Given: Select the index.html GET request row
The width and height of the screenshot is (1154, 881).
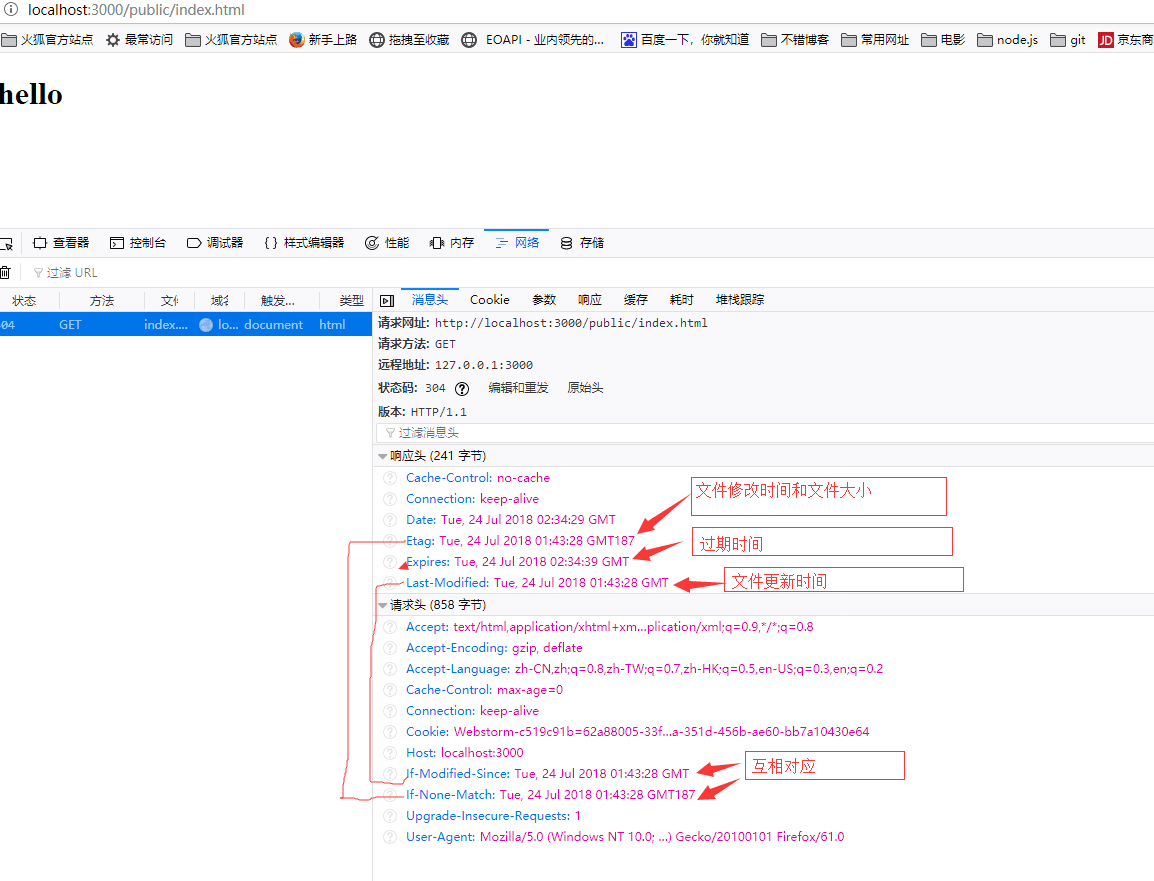Looking at the screenshot, I should 185,325.
